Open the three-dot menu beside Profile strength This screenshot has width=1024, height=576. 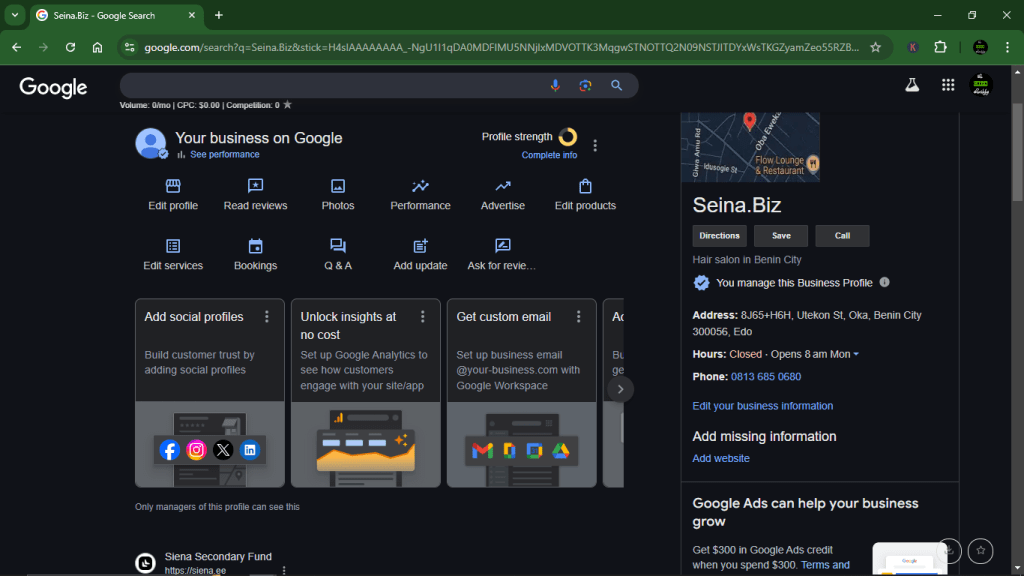tap(595, 144)
